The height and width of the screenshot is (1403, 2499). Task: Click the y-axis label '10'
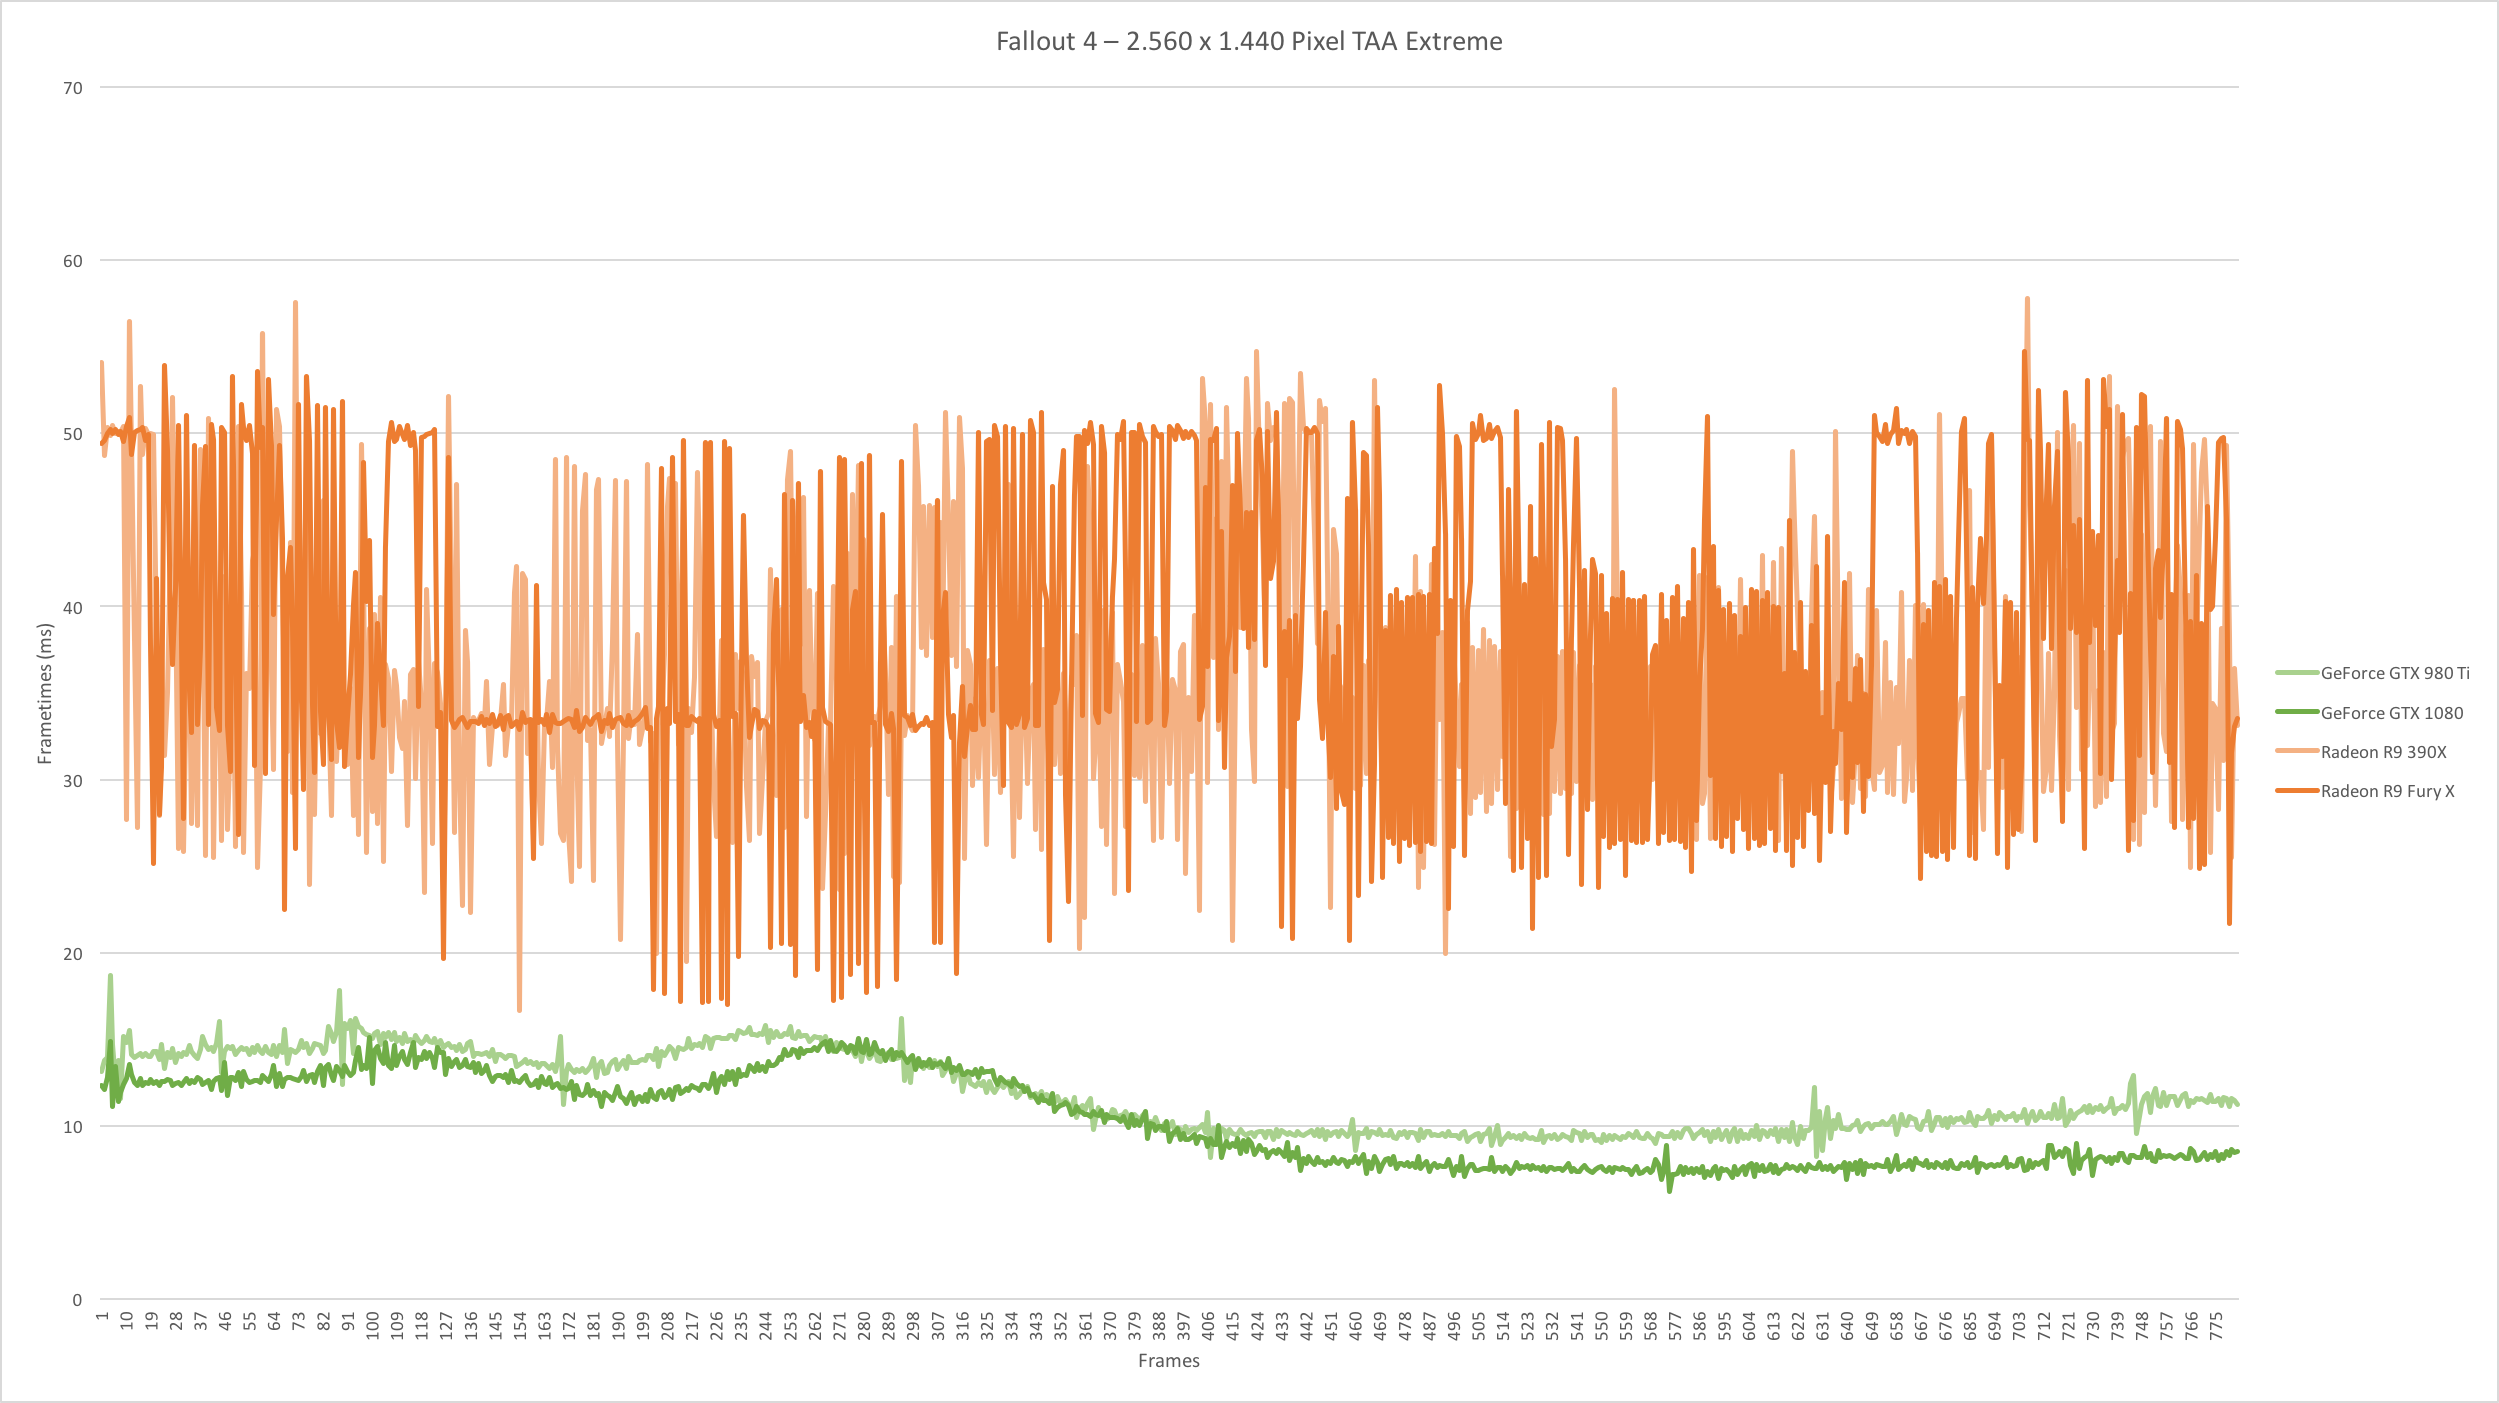(73, 1127)
